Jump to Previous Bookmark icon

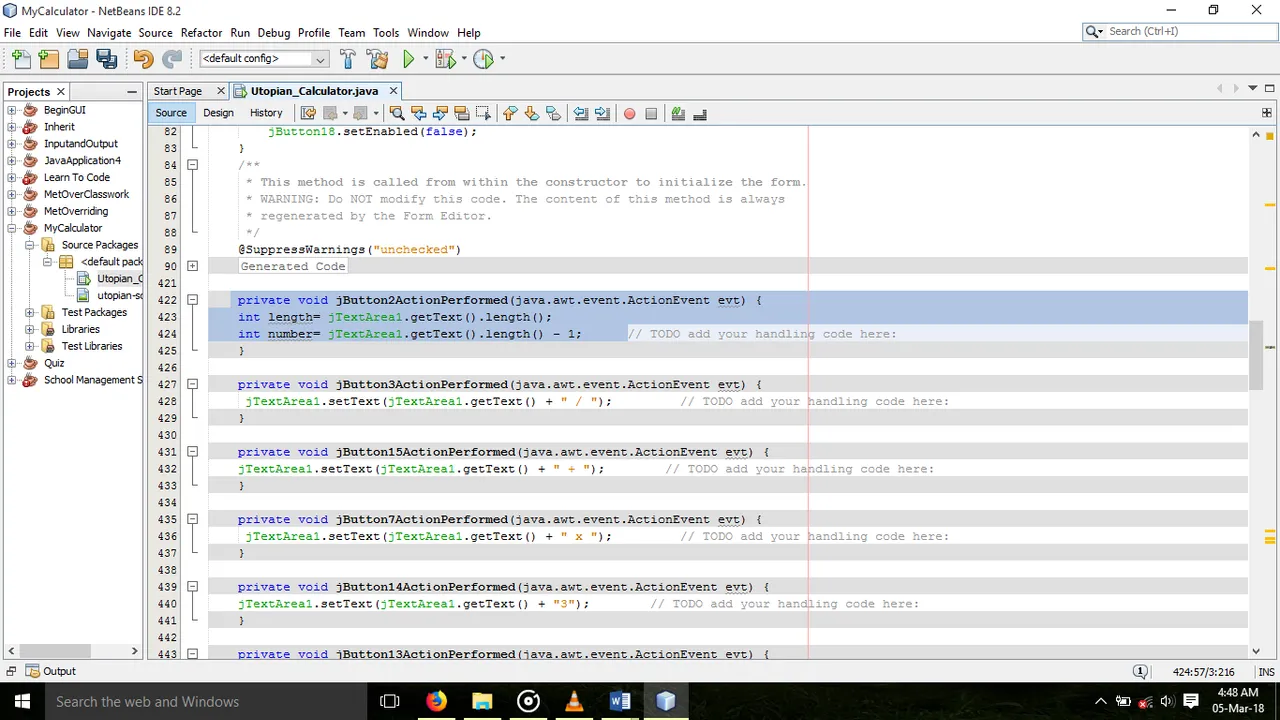[x=510, y=113]
